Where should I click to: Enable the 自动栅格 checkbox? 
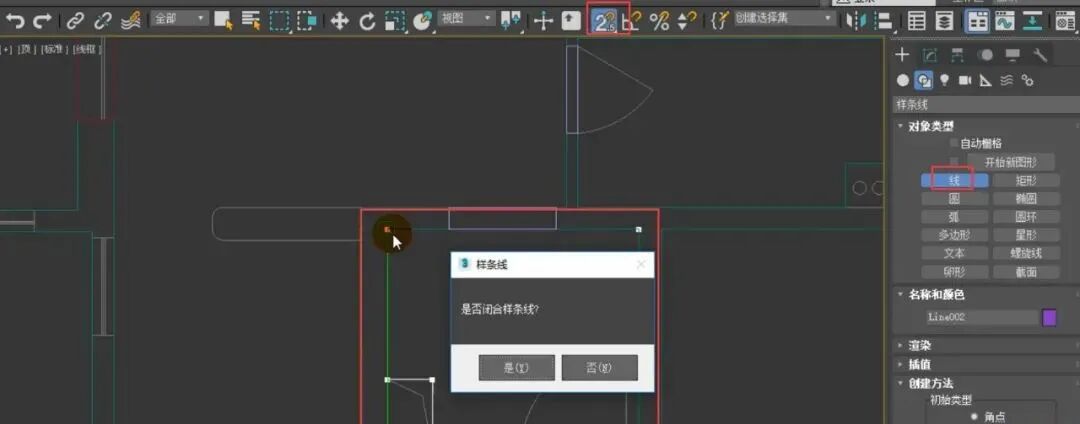point(954,143)
